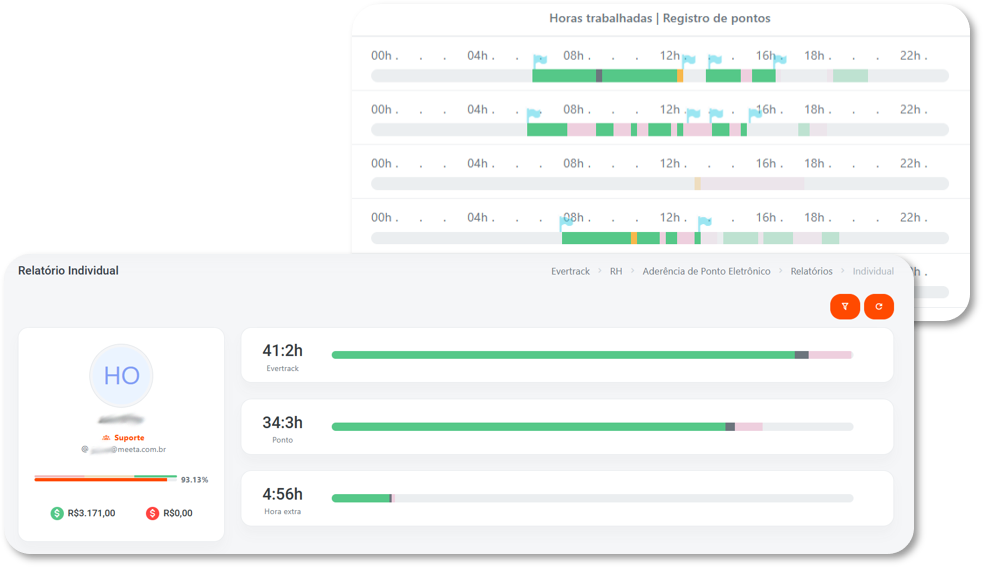
Task: Click the Evertrack 41:2h progress bar
Action: click(592, 355)
